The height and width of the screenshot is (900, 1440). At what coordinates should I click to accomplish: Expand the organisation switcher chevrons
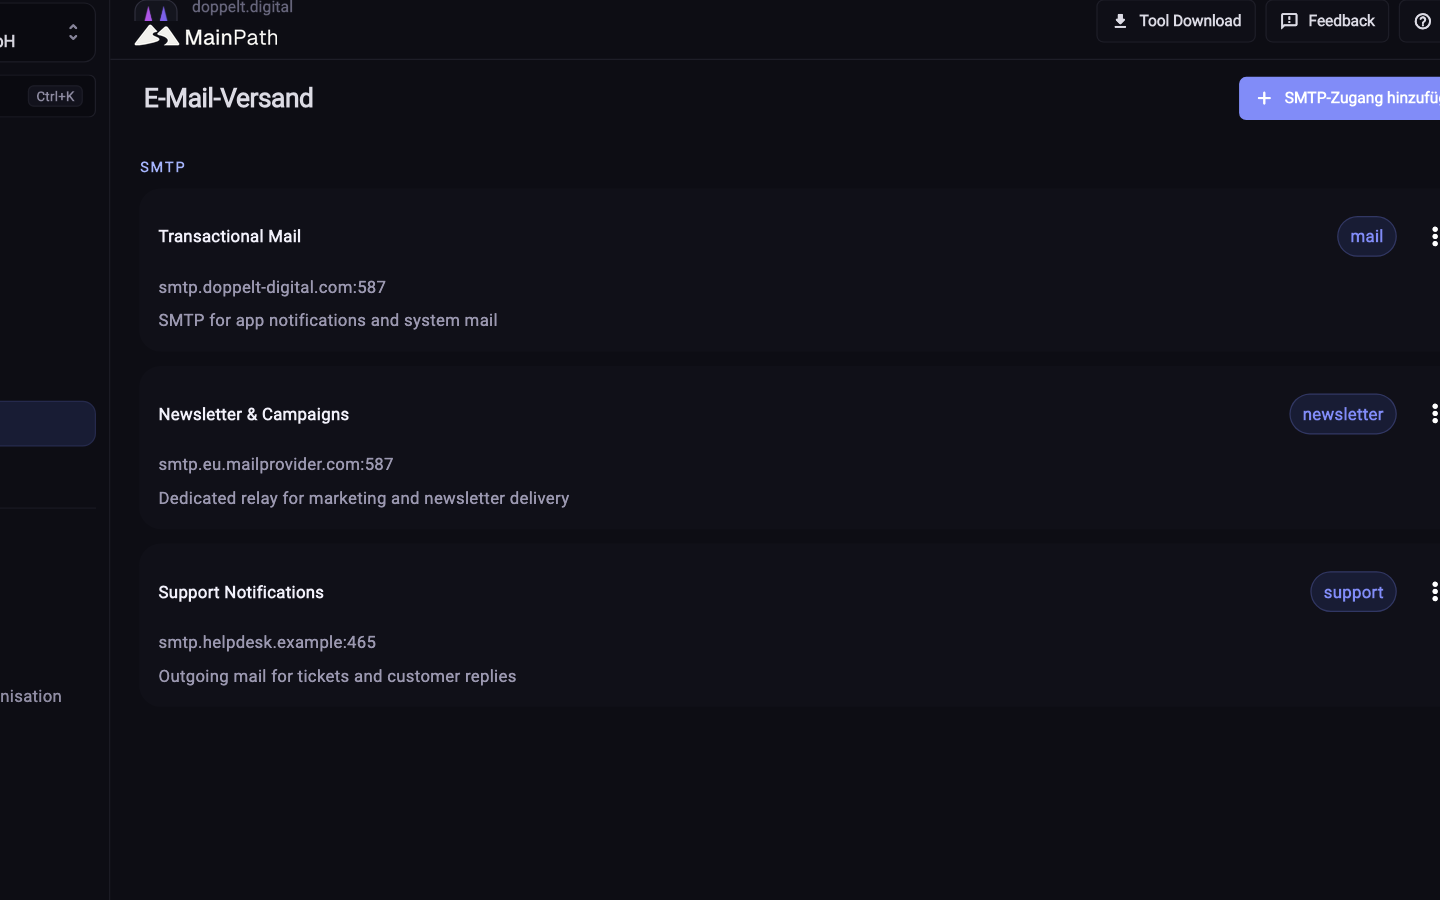coord(73,32)
